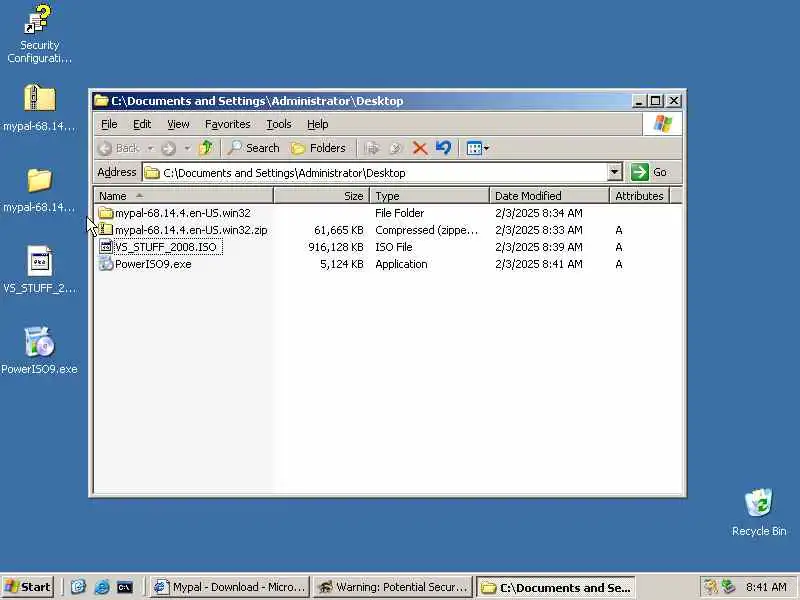The image size is (800, 600).
Task: Click the Forward navigation icon
Action: point(168,148)
